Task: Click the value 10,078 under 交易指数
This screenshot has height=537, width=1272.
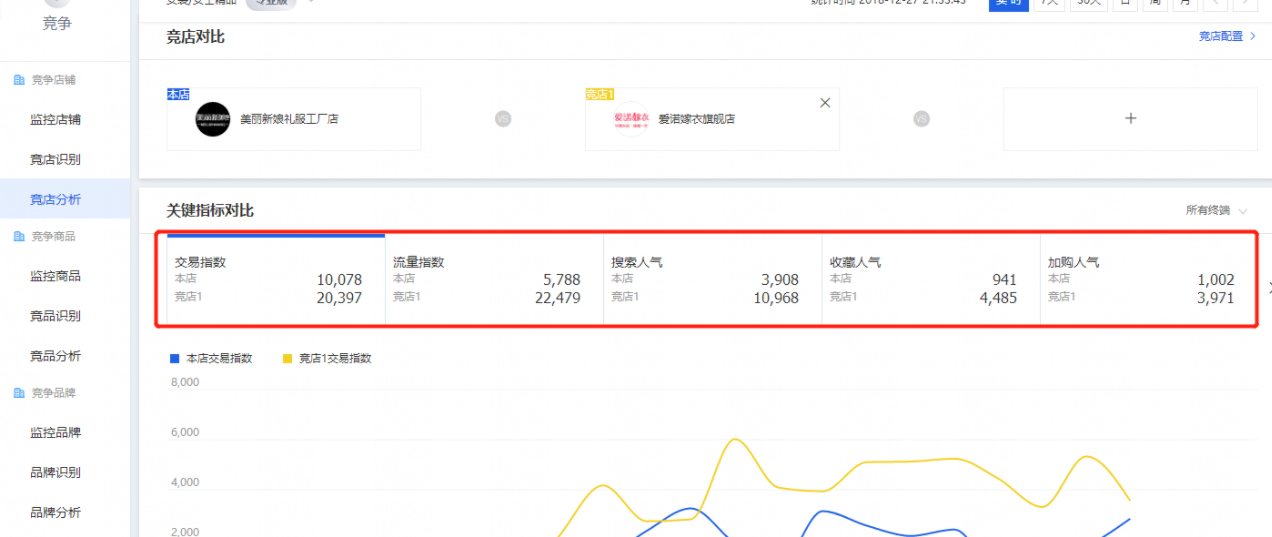Action: tap(339, 280)
